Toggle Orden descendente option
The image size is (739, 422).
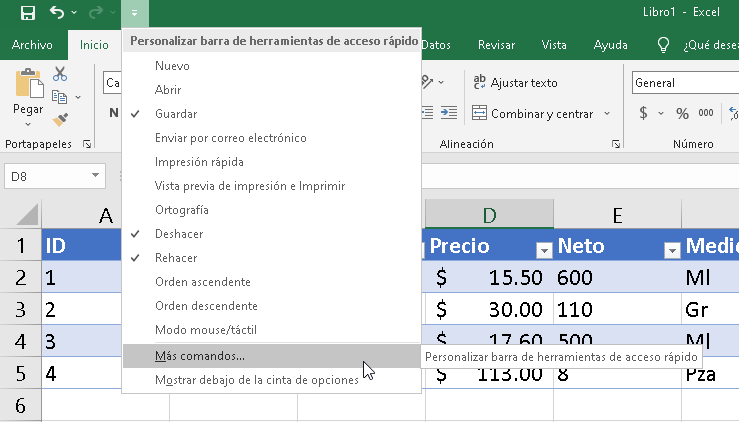click(x=271, y=306)
